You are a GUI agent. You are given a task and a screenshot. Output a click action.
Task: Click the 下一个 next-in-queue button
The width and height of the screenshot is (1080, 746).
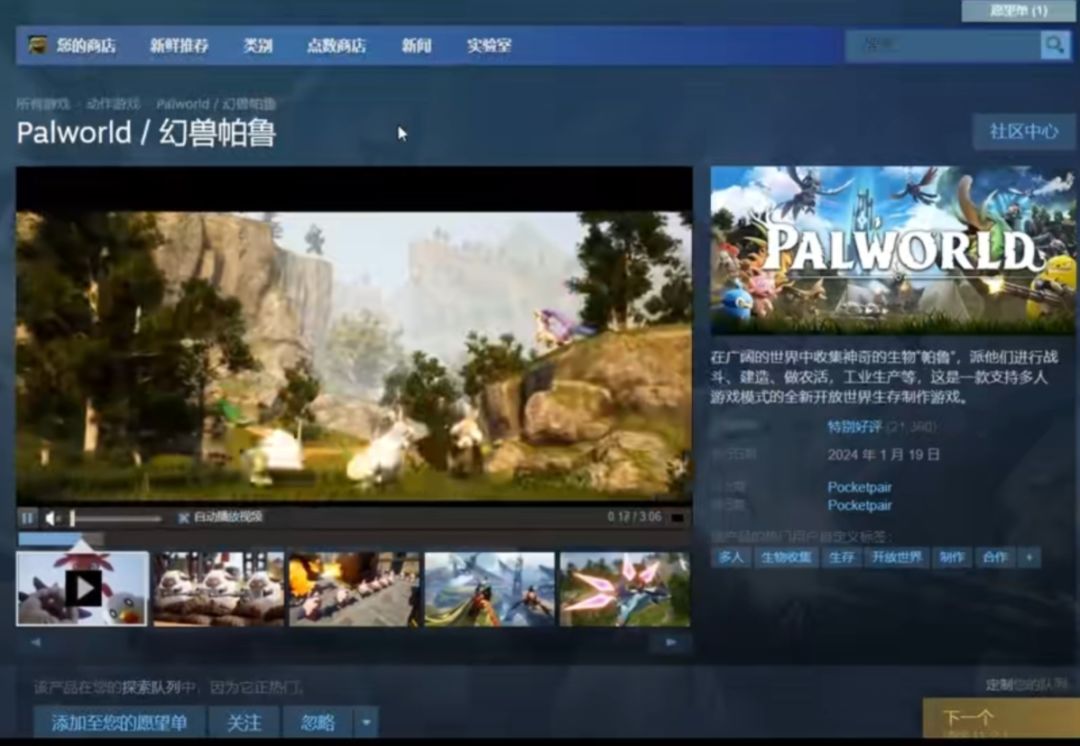point(1000,718)
